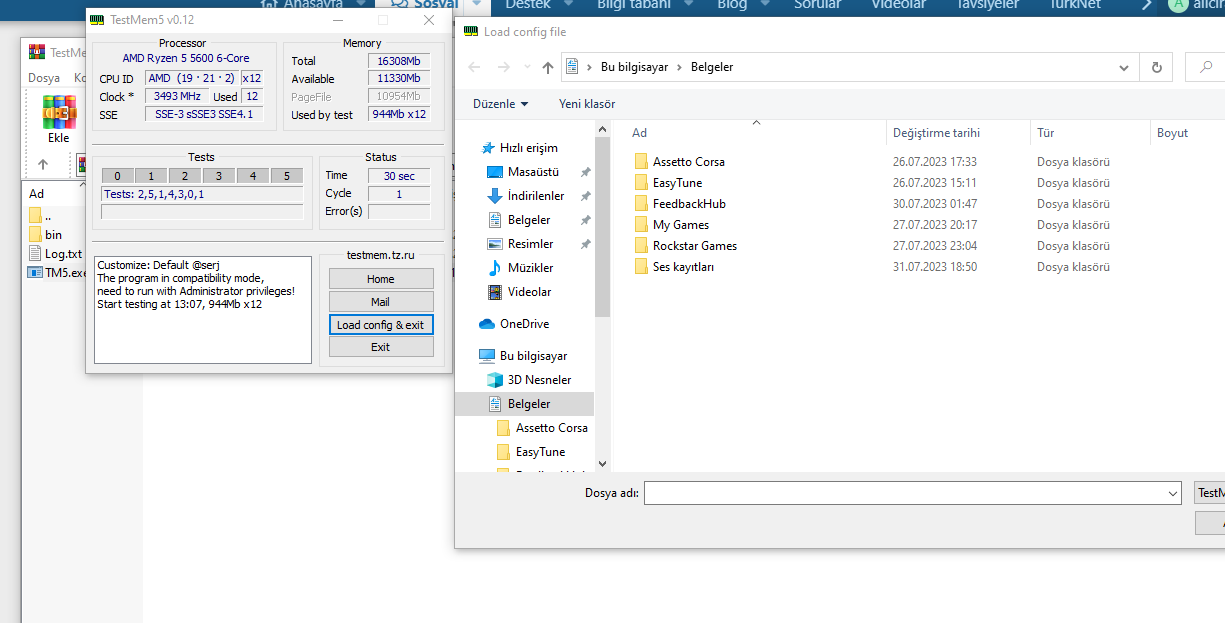Screen dimensions: 1225x623
Task: Open Videolar in navigation pane
Action: click(529, 292)
